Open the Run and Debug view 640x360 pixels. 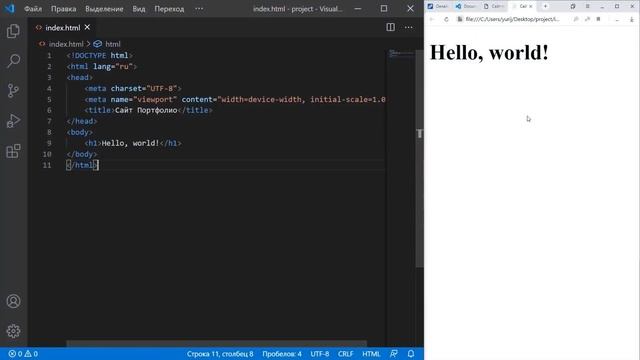click(13, 121)
